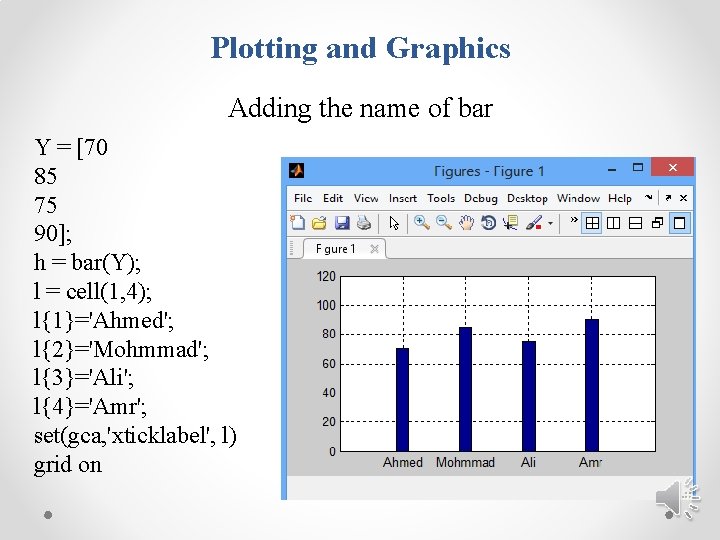Open the Brush tool color dropdown arrow
Viewport: 720px width, 540px height.
[x=550, y=224]
